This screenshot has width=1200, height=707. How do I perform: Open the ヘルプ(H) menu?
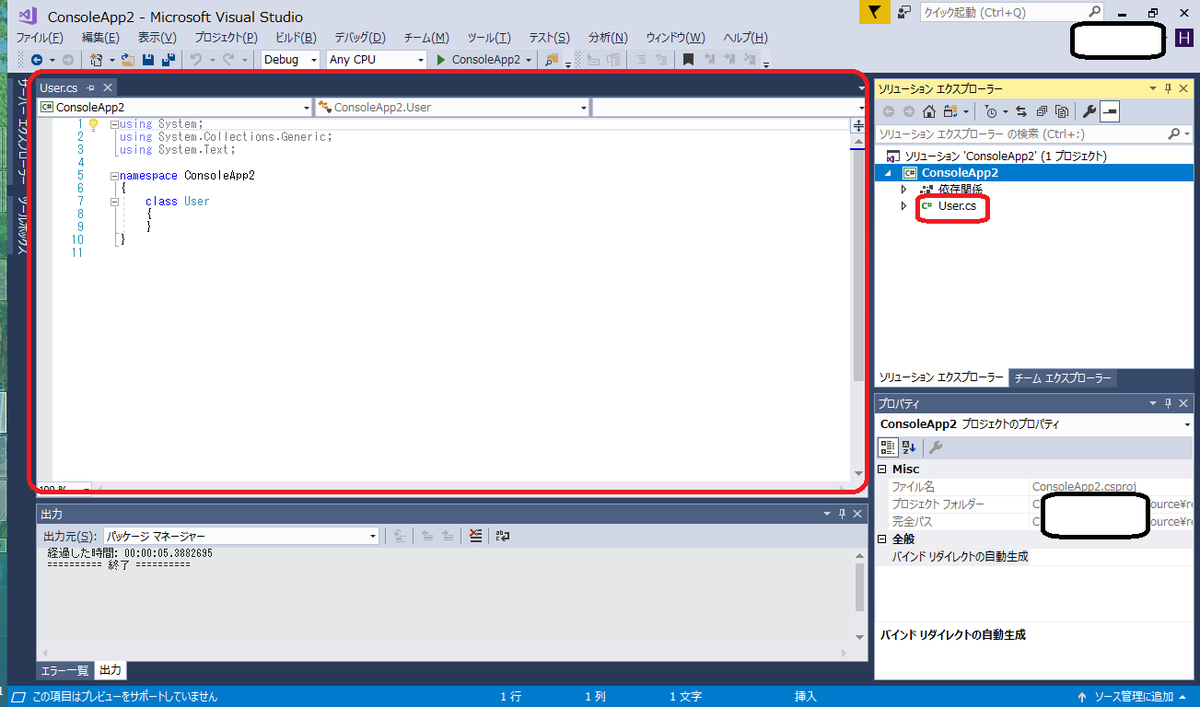coord(745,37)
